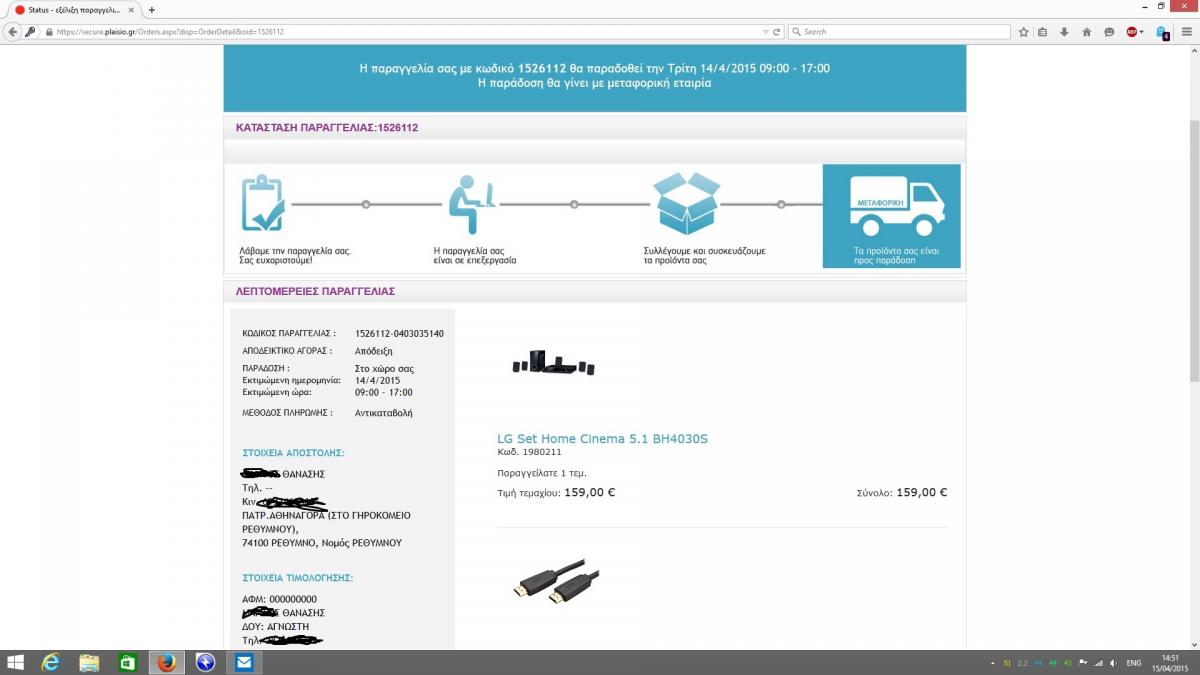Show hidden tray icons arrow
This screenshot has width=1200, height=675.
992,663
